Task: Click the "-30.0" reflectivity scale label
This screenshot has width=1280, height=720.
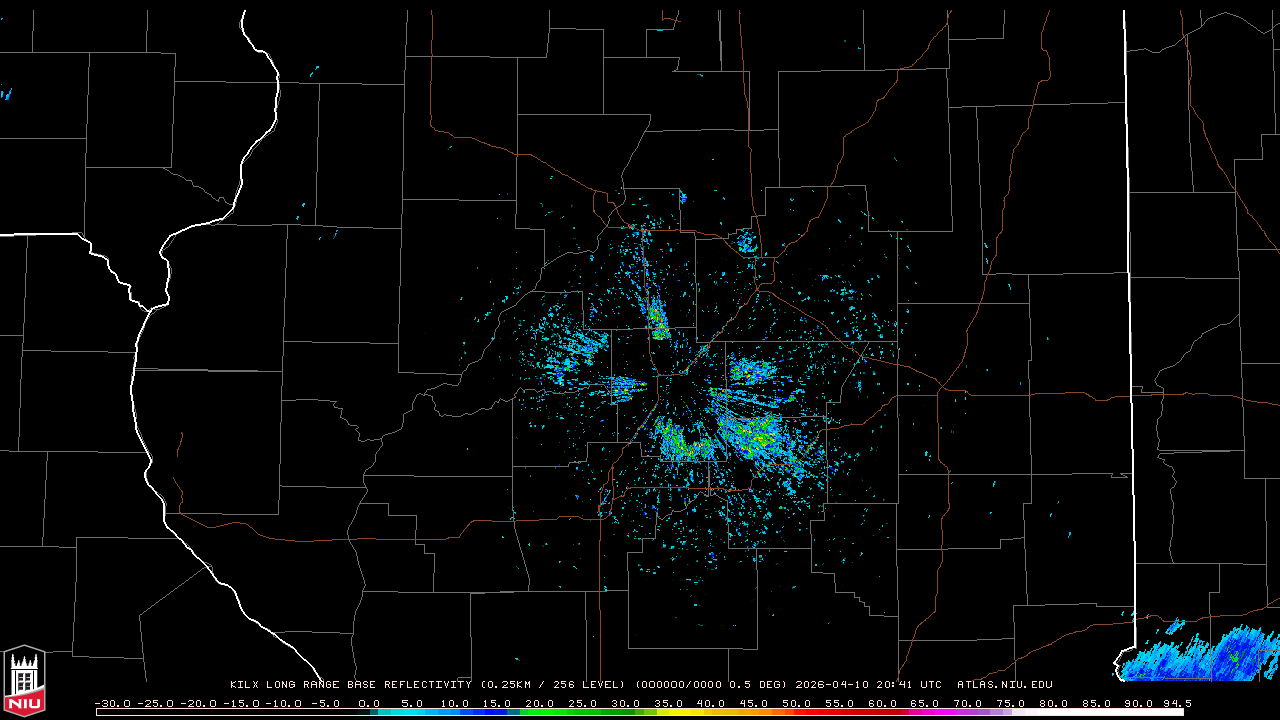Action: pos(113,704)
